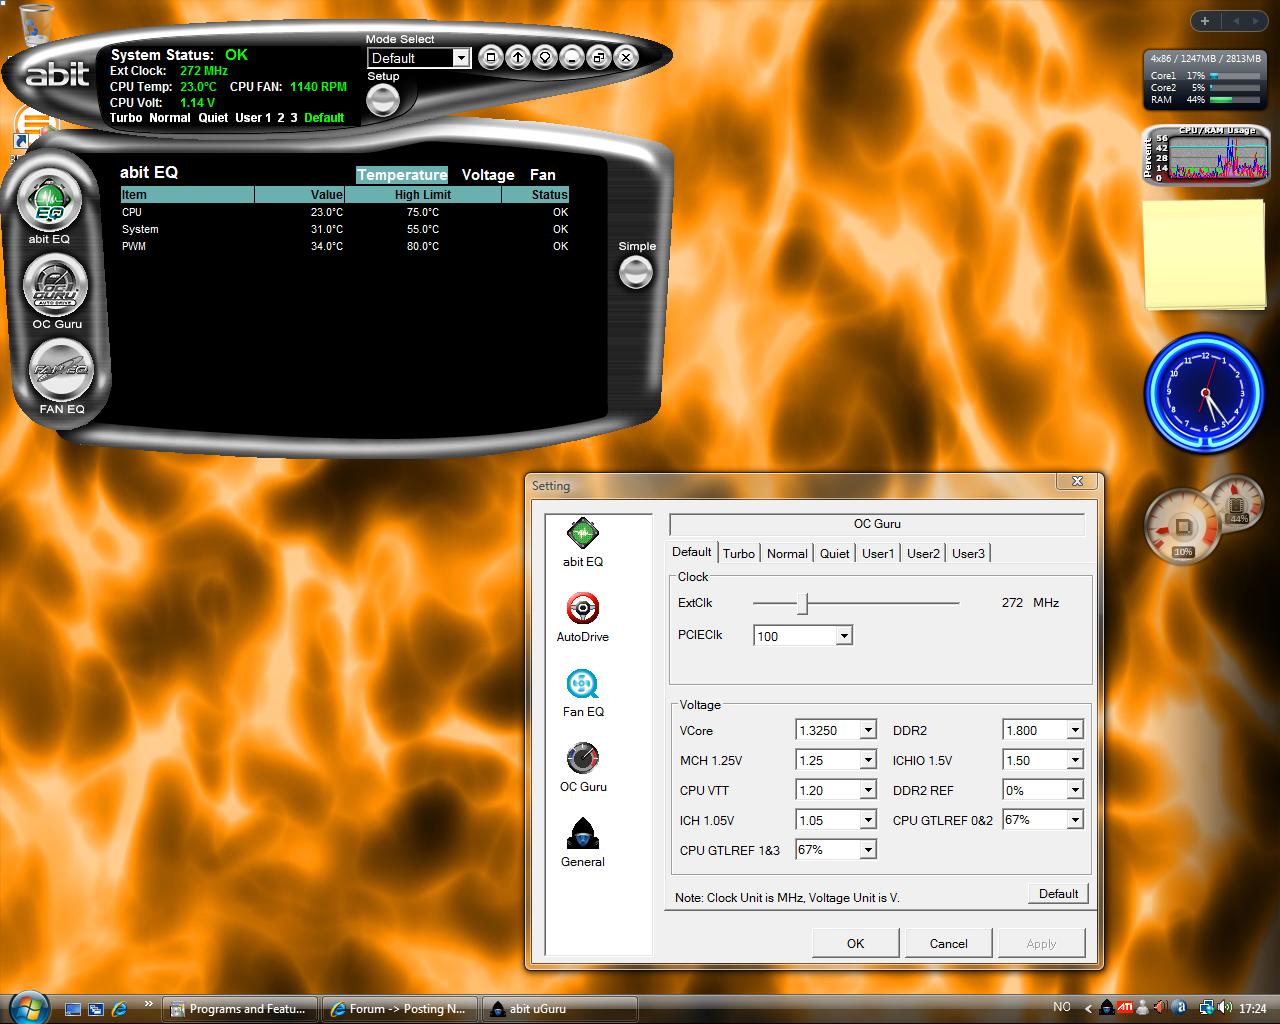
Task: Switch to the Turbo tab in Setting
Action: click(x=739, y=553)
